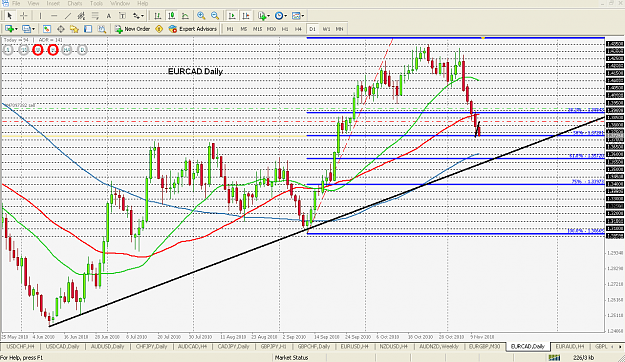This screenshot has width=625, height=362.
Task: Open MetaEditor yellow diamond icon
Action: coord(159,29)
